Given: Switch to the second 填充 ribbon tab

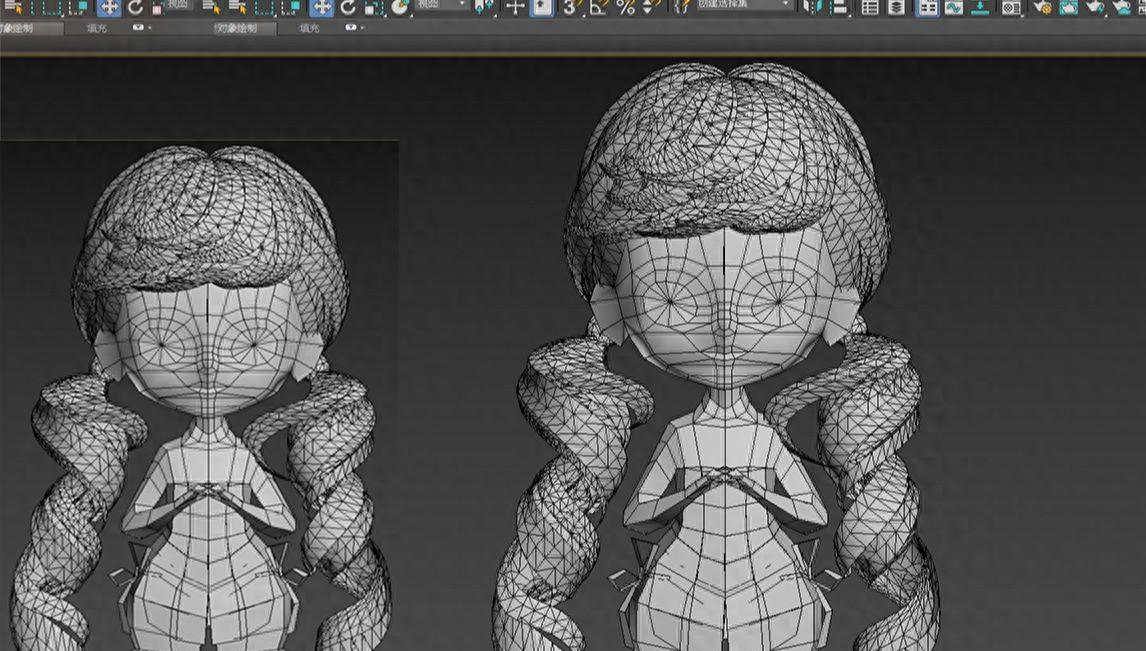Looking at the screenshot, I should pos(310,28).
